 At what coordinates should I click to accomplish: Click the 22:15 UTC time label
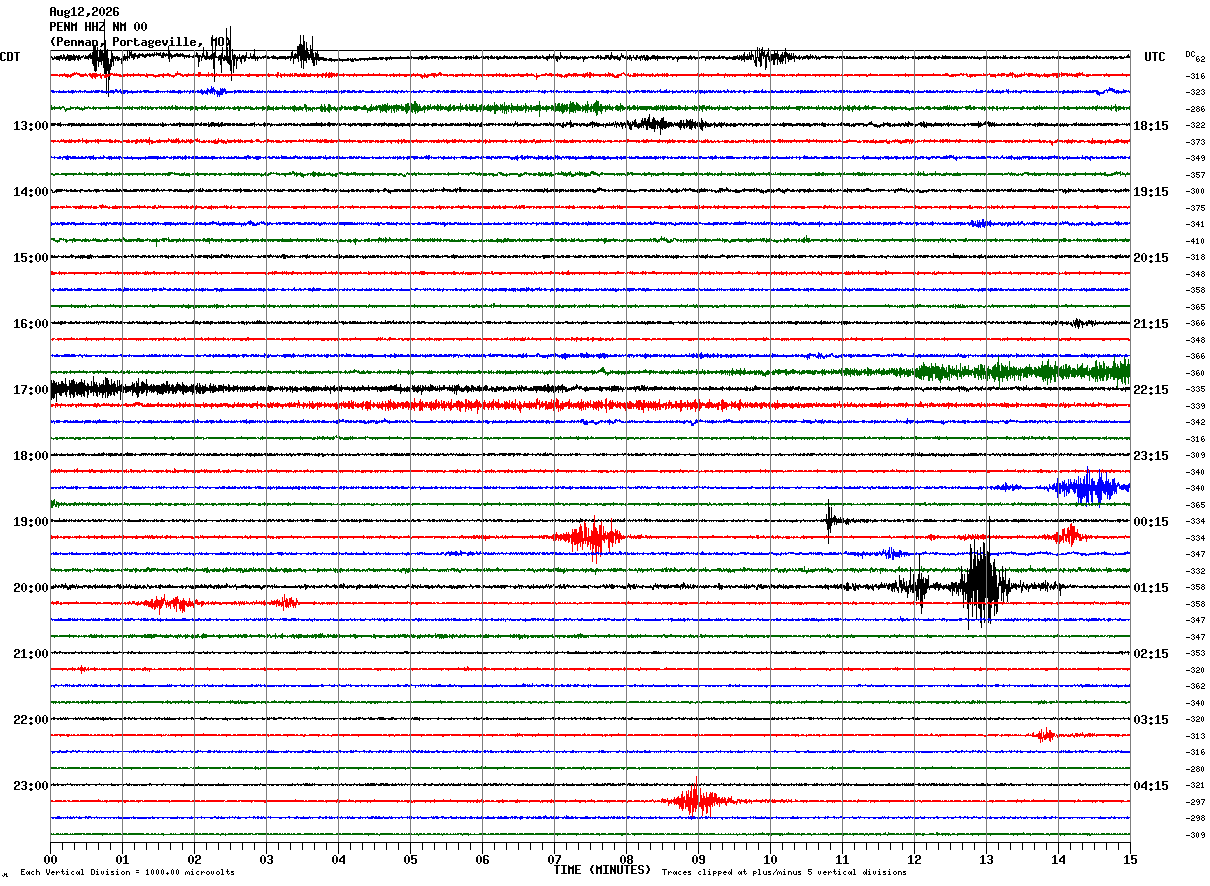click(x=1151, y=390)
